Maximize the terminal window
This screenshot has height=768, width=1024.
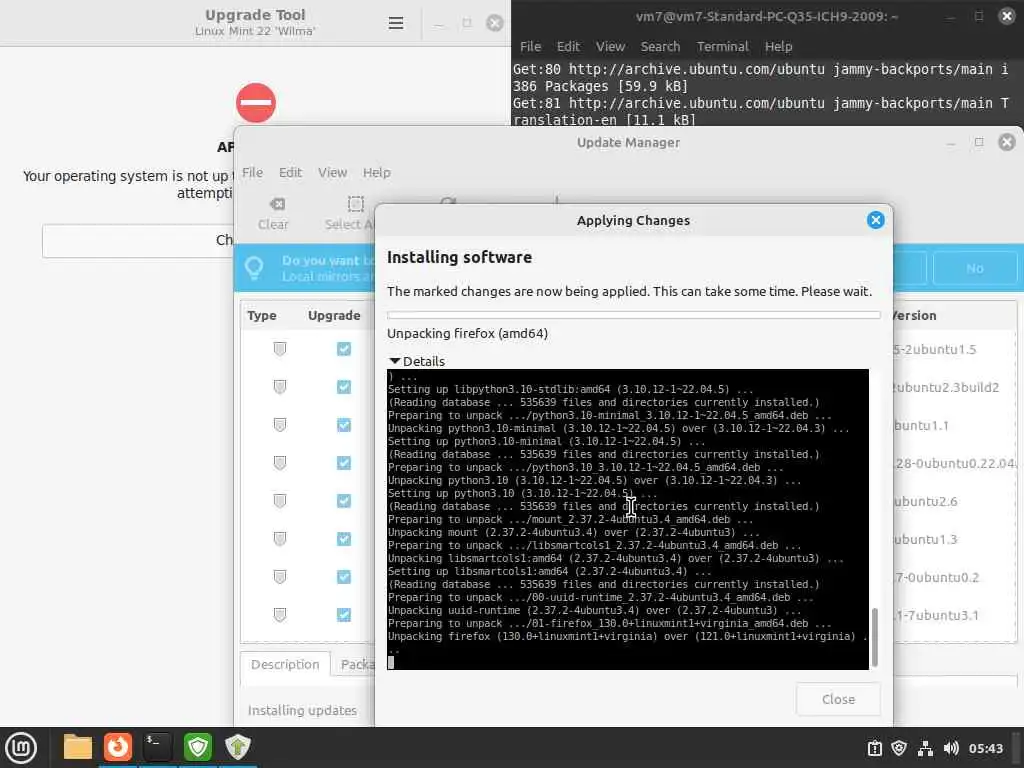[x=978, y=16]
